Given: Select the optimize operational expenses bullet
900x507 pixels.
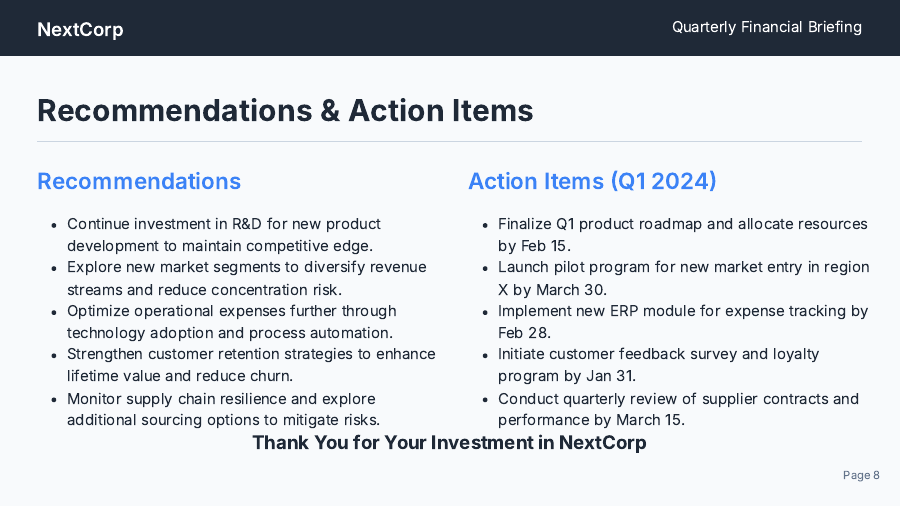Looking at the screenshot, I should (231, 322).
